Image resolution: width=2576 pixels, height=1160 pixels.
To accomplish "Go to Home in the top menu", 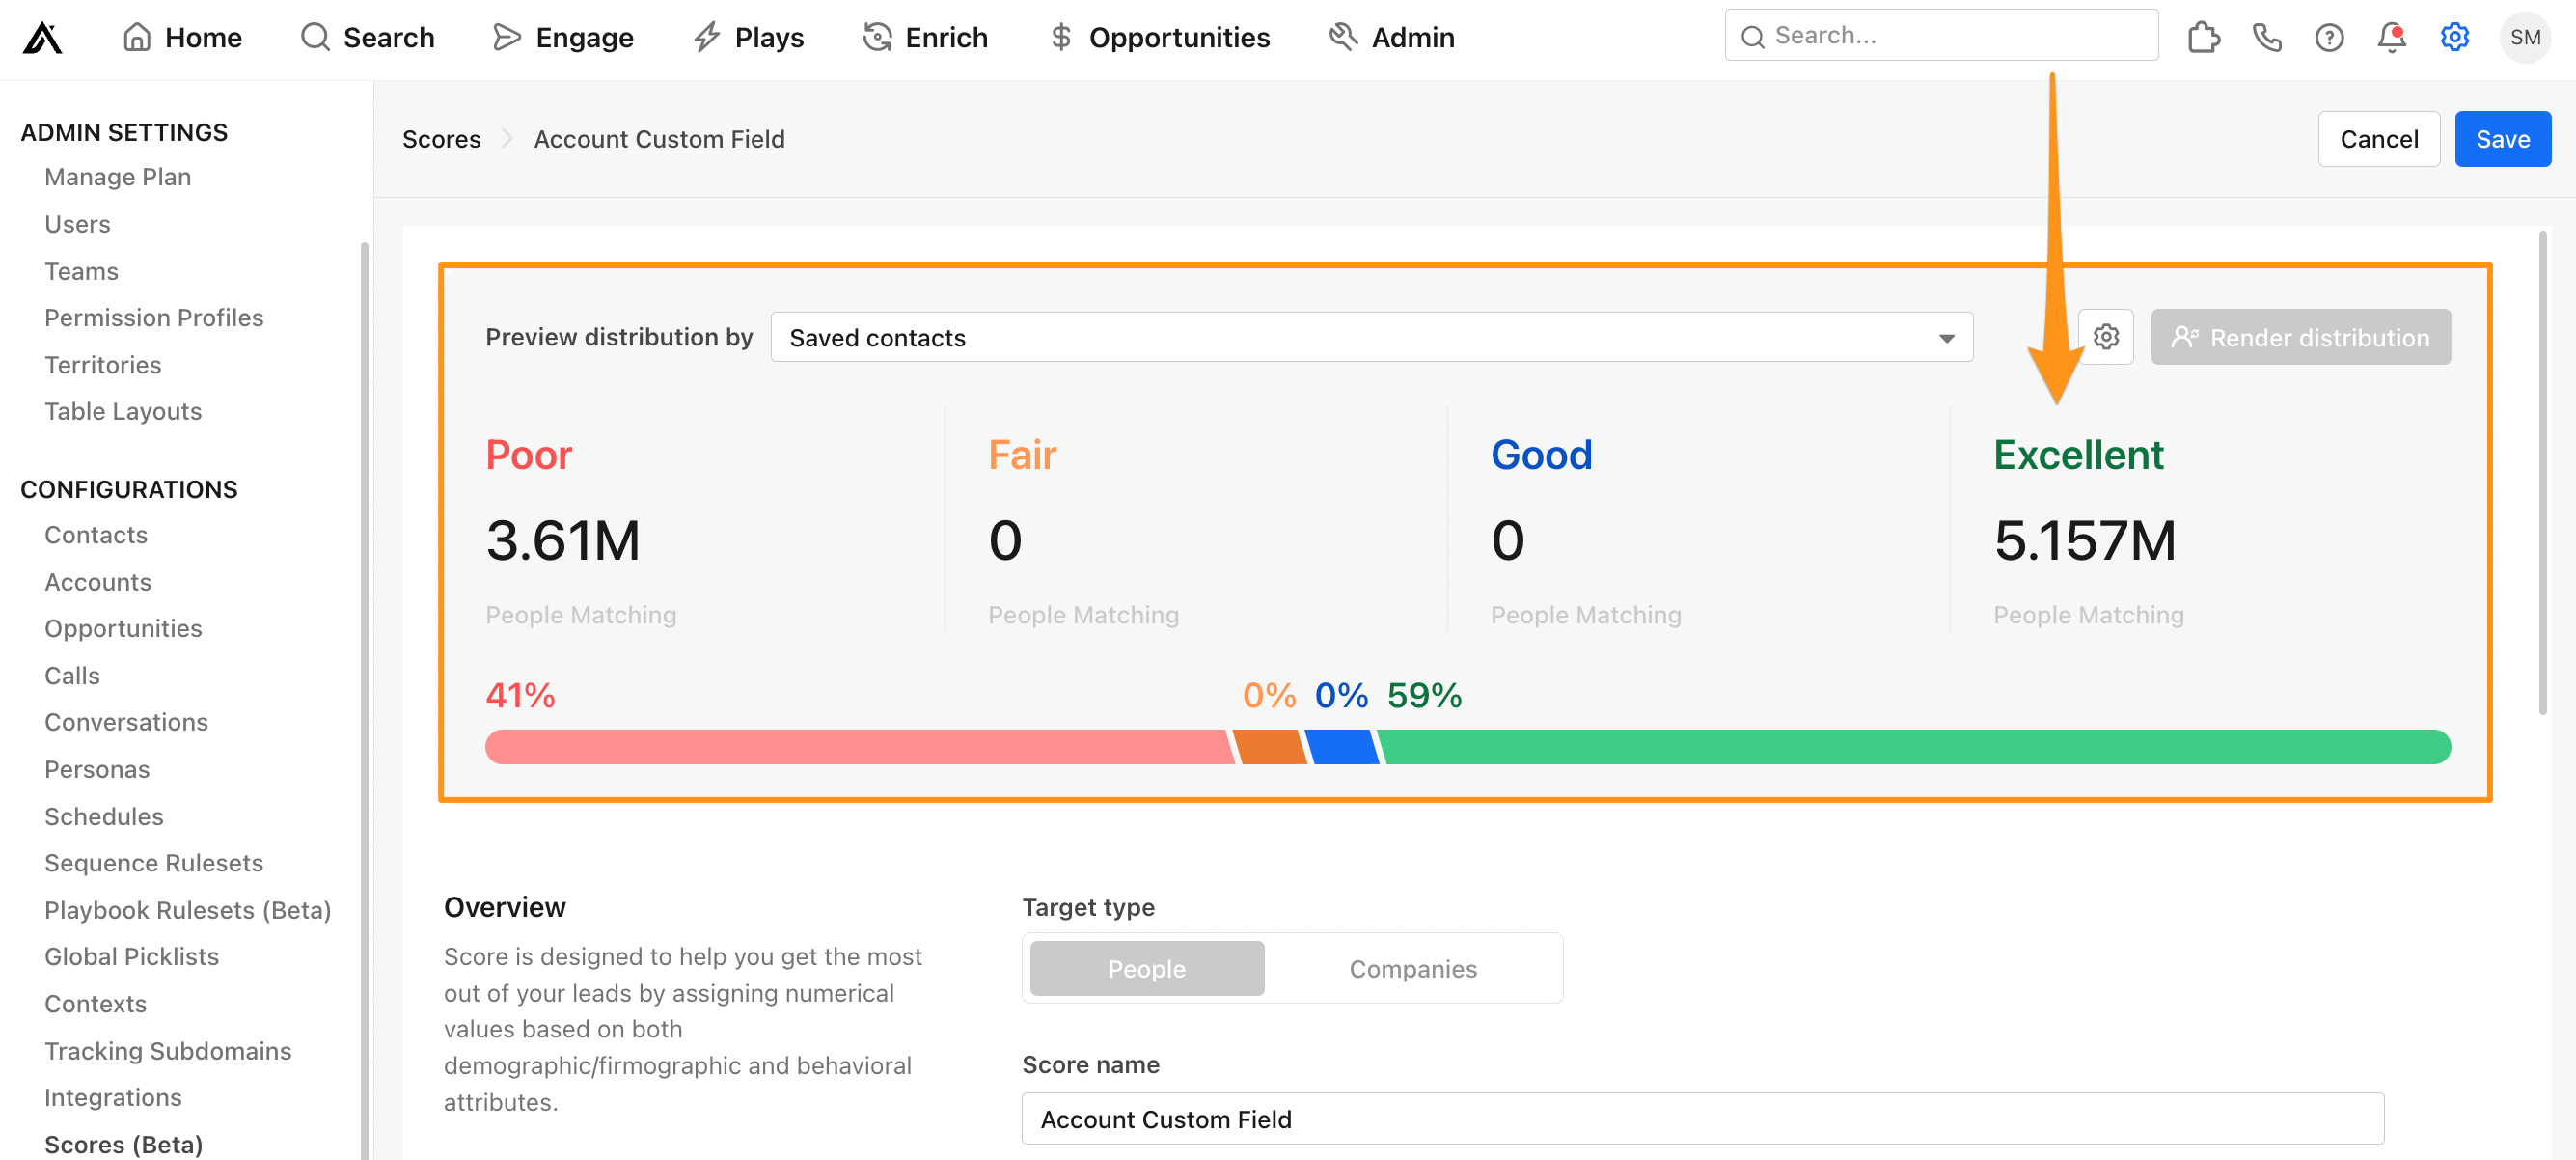I will 183,37.
